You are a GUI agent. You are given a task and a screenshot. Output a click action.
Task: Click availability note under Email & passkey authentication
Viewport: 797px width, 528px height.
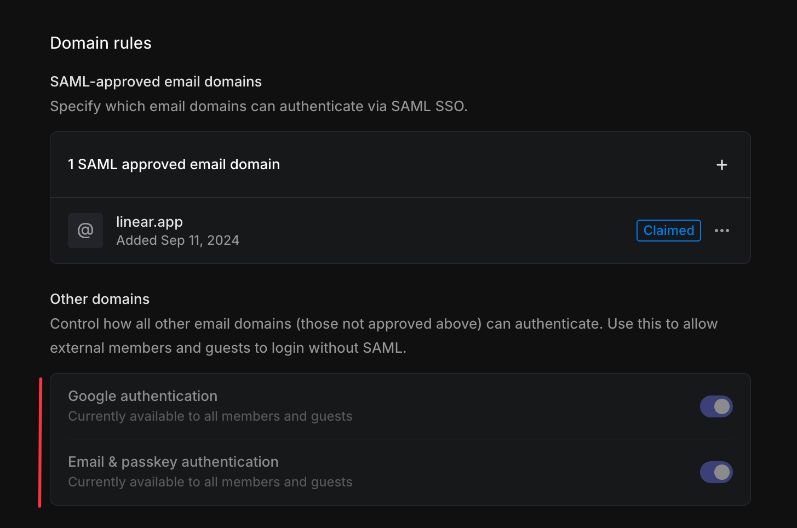coord(210,482)
